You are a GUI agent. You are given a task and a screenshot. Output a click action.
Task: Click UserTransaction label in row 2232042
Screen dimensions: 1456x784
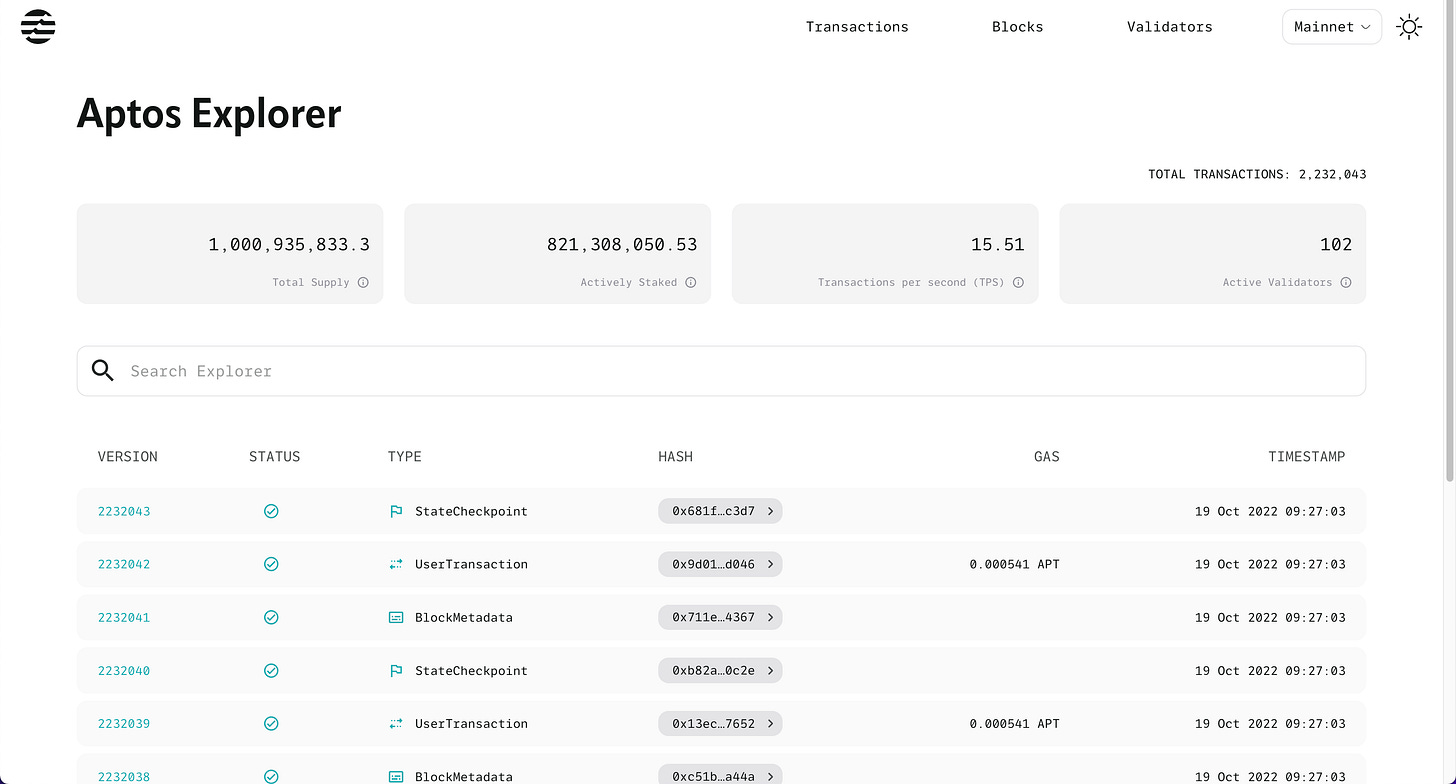pyautogui.click(x=471, y=564)
